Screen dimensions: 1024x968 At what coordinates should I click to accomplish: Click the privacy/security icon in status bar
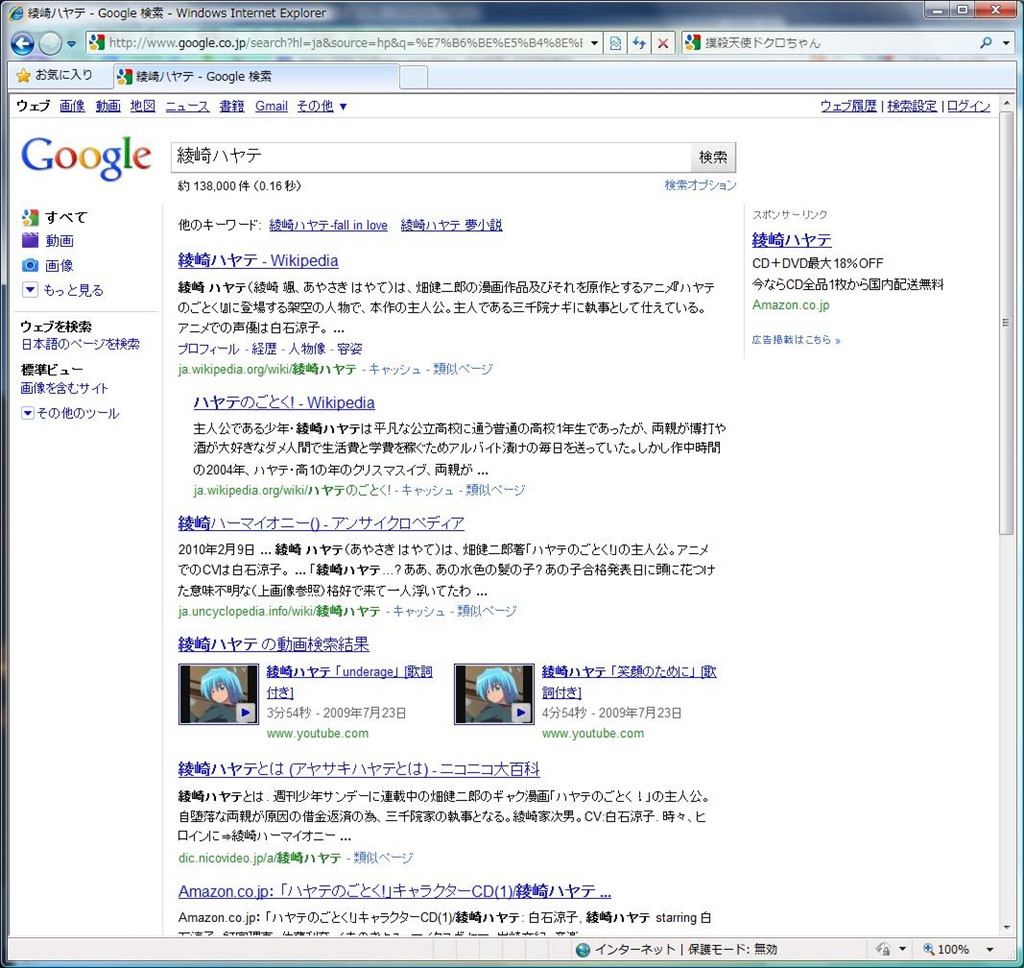pyautogui.click(x=884, y=949)
